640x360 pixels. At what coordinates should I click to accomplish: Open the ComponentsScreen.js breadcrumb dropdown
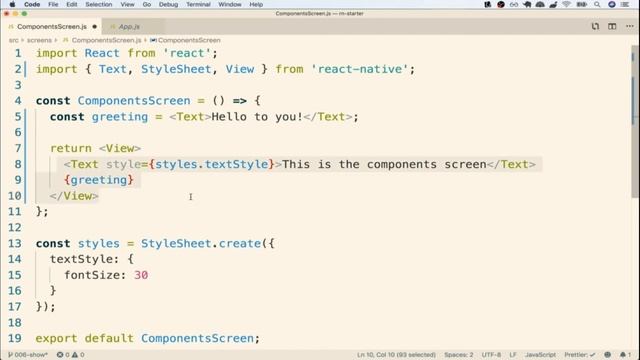[x=106, y=40]
